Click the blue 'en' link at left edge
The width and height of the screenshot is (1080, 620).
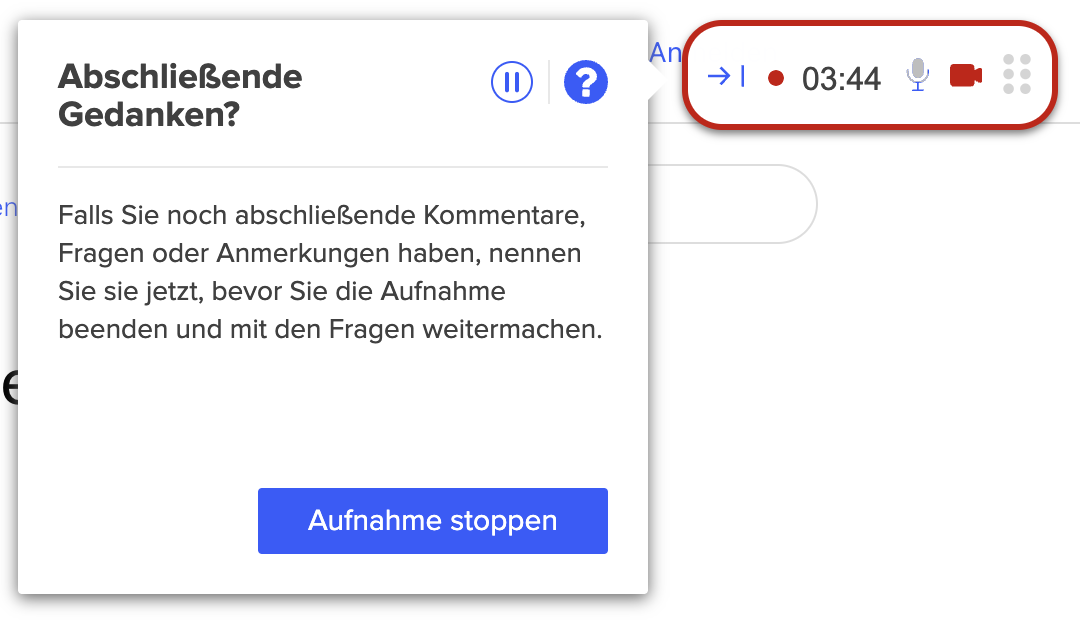click(x=9, y=208)
